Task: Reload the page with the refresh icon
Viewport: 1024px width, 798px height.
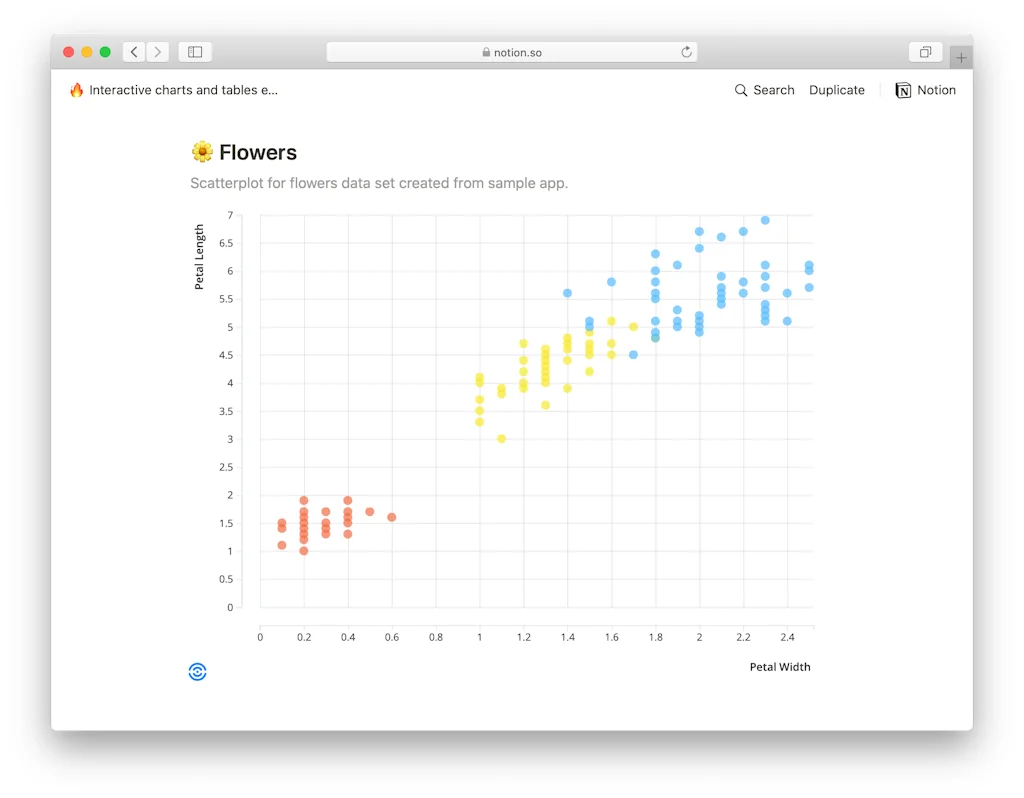Action: tap(687, 52)
